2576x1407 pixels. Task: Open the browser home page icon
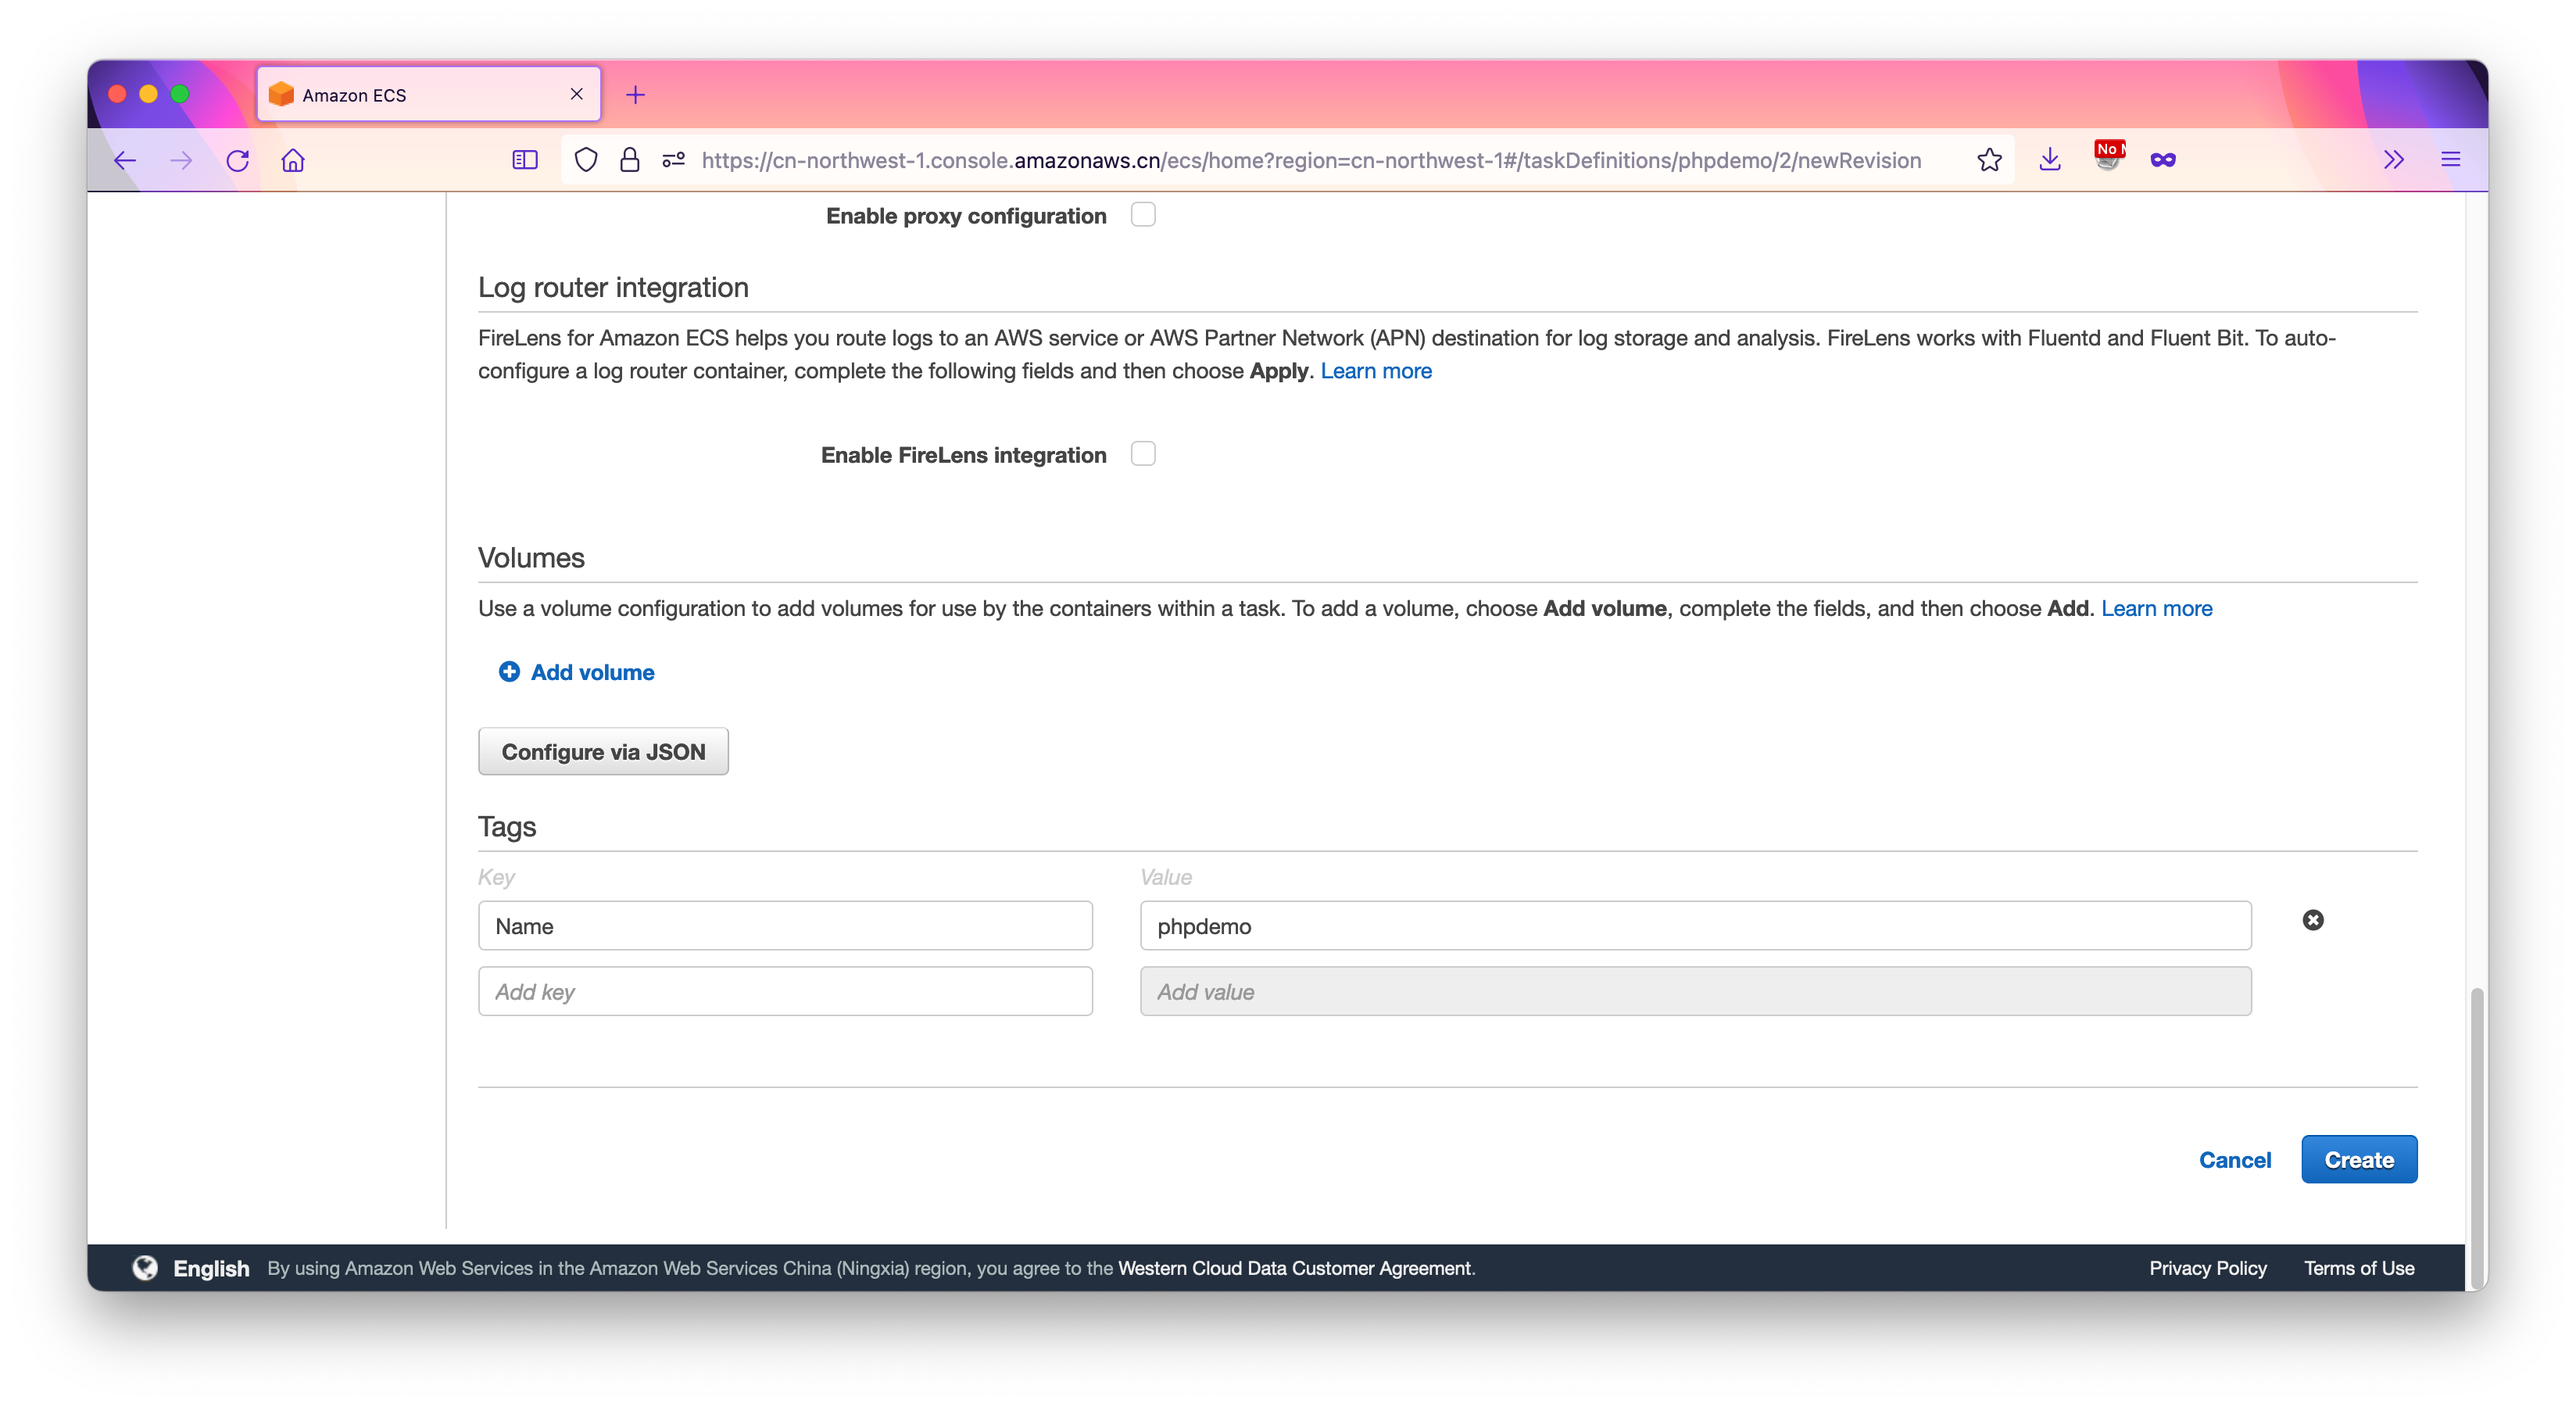coord(293,160)
